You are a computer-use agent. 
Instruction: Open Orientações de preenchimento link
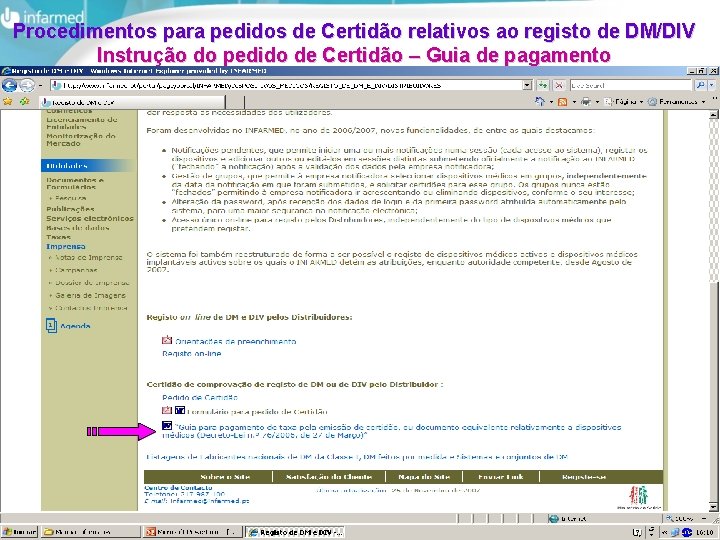236,342
